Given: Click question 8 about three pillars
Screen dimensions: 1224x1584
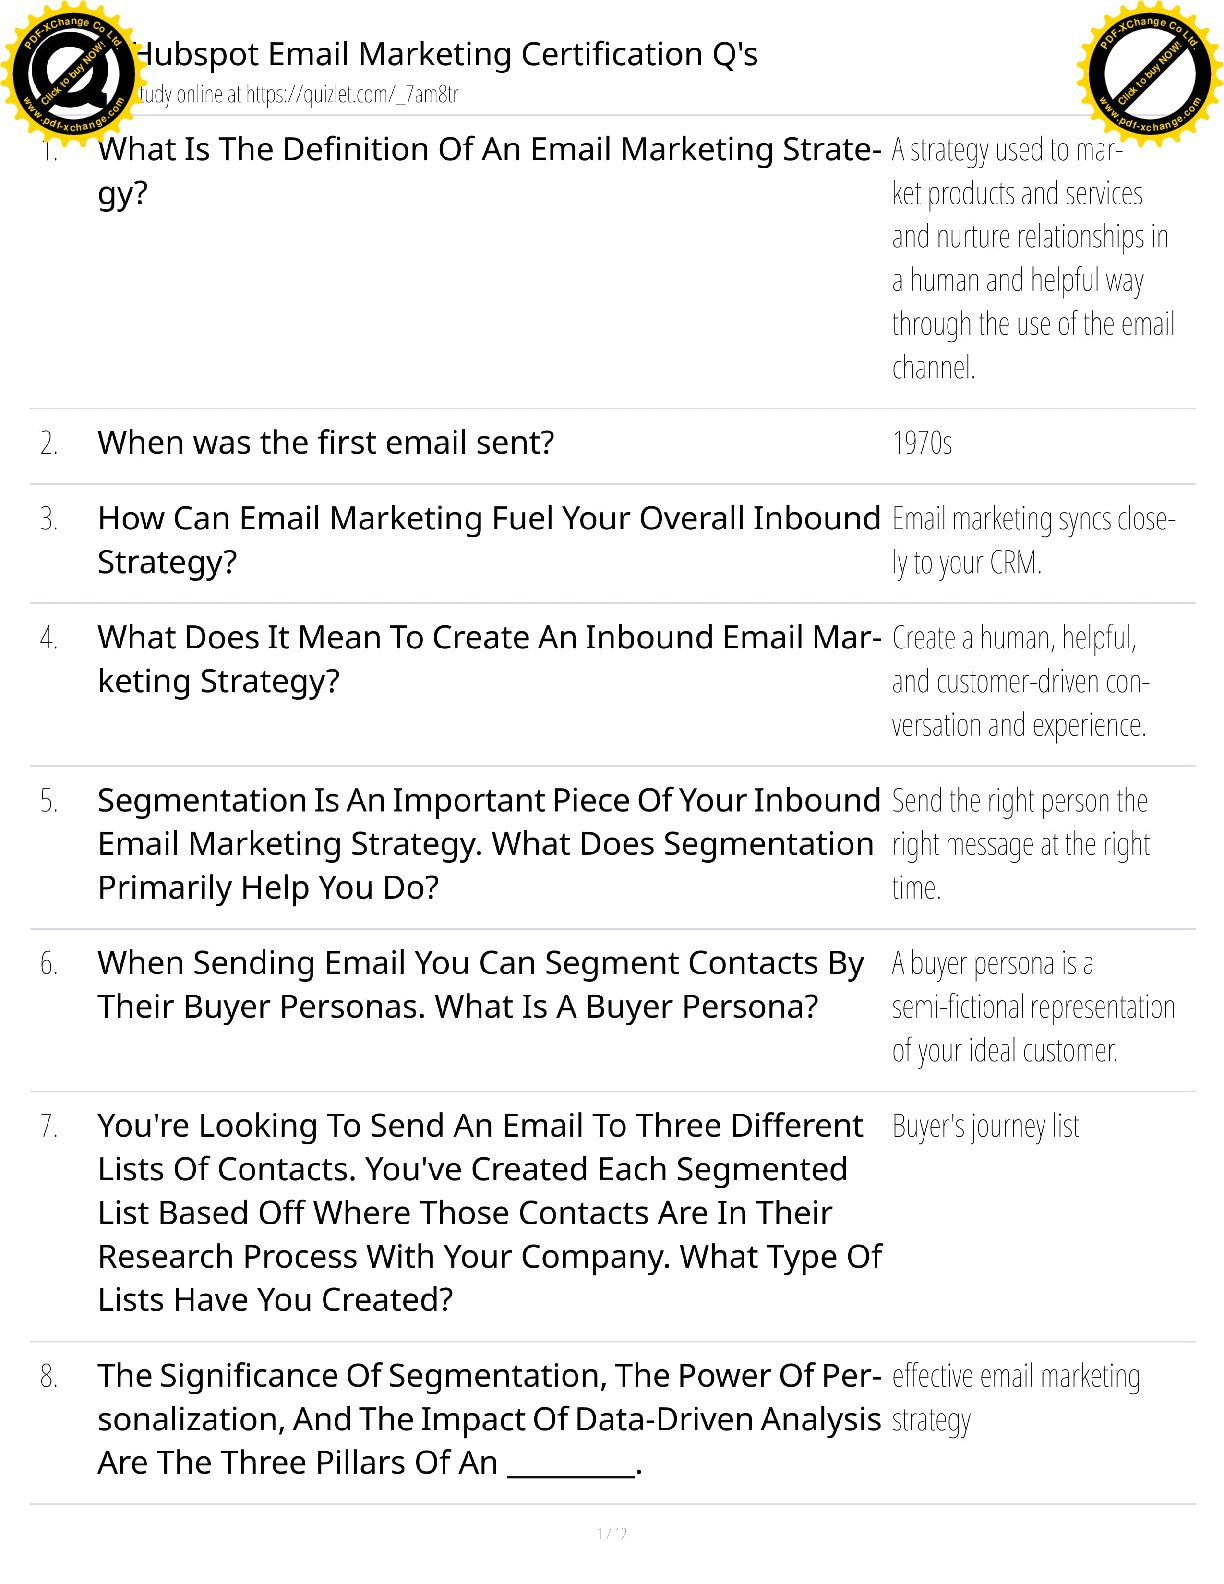Looking at the screenshot, I should click(x=488, y=1419).
